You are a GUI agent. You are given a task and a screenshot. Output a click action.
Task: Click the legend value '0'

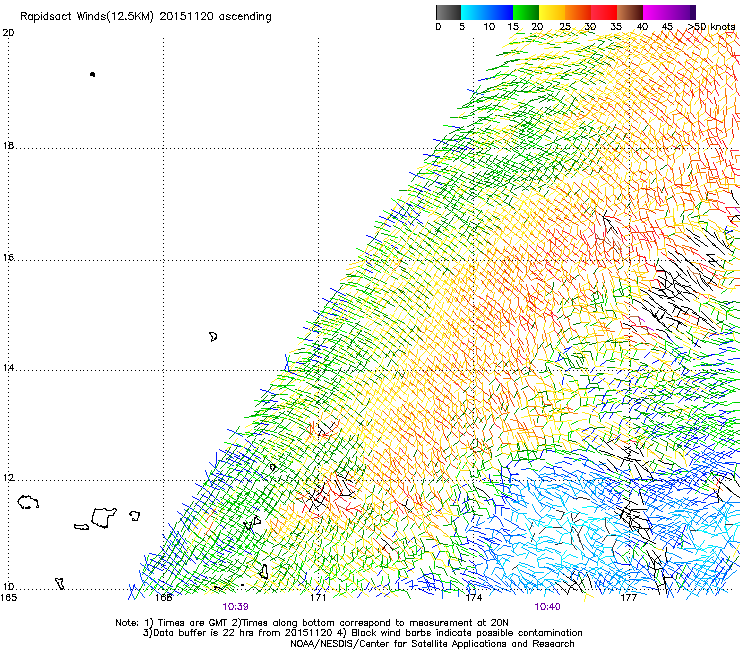(x=438, y=27)
